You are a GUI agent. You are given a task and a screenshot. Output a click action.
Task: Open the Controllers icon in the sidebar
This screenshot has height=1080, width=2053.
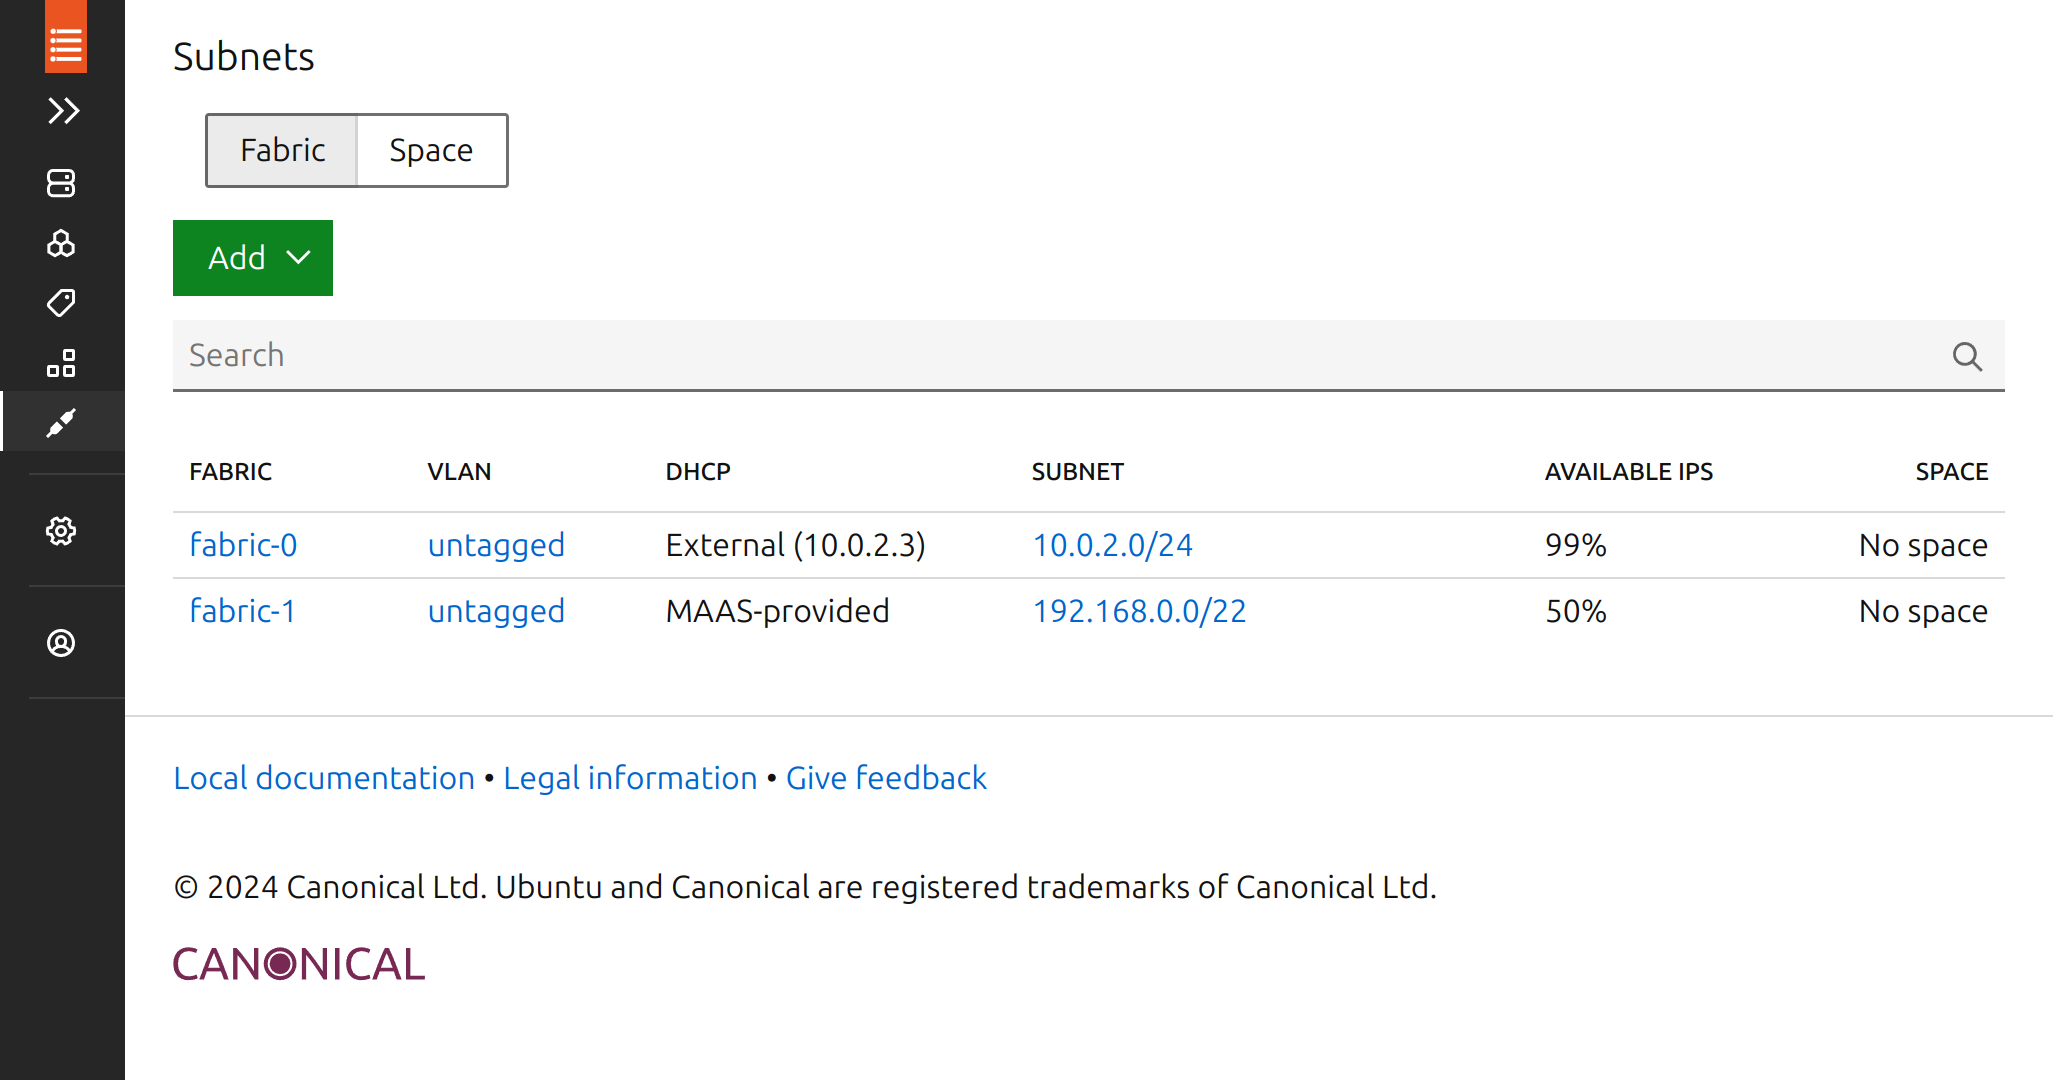click(x=62, y=363)
